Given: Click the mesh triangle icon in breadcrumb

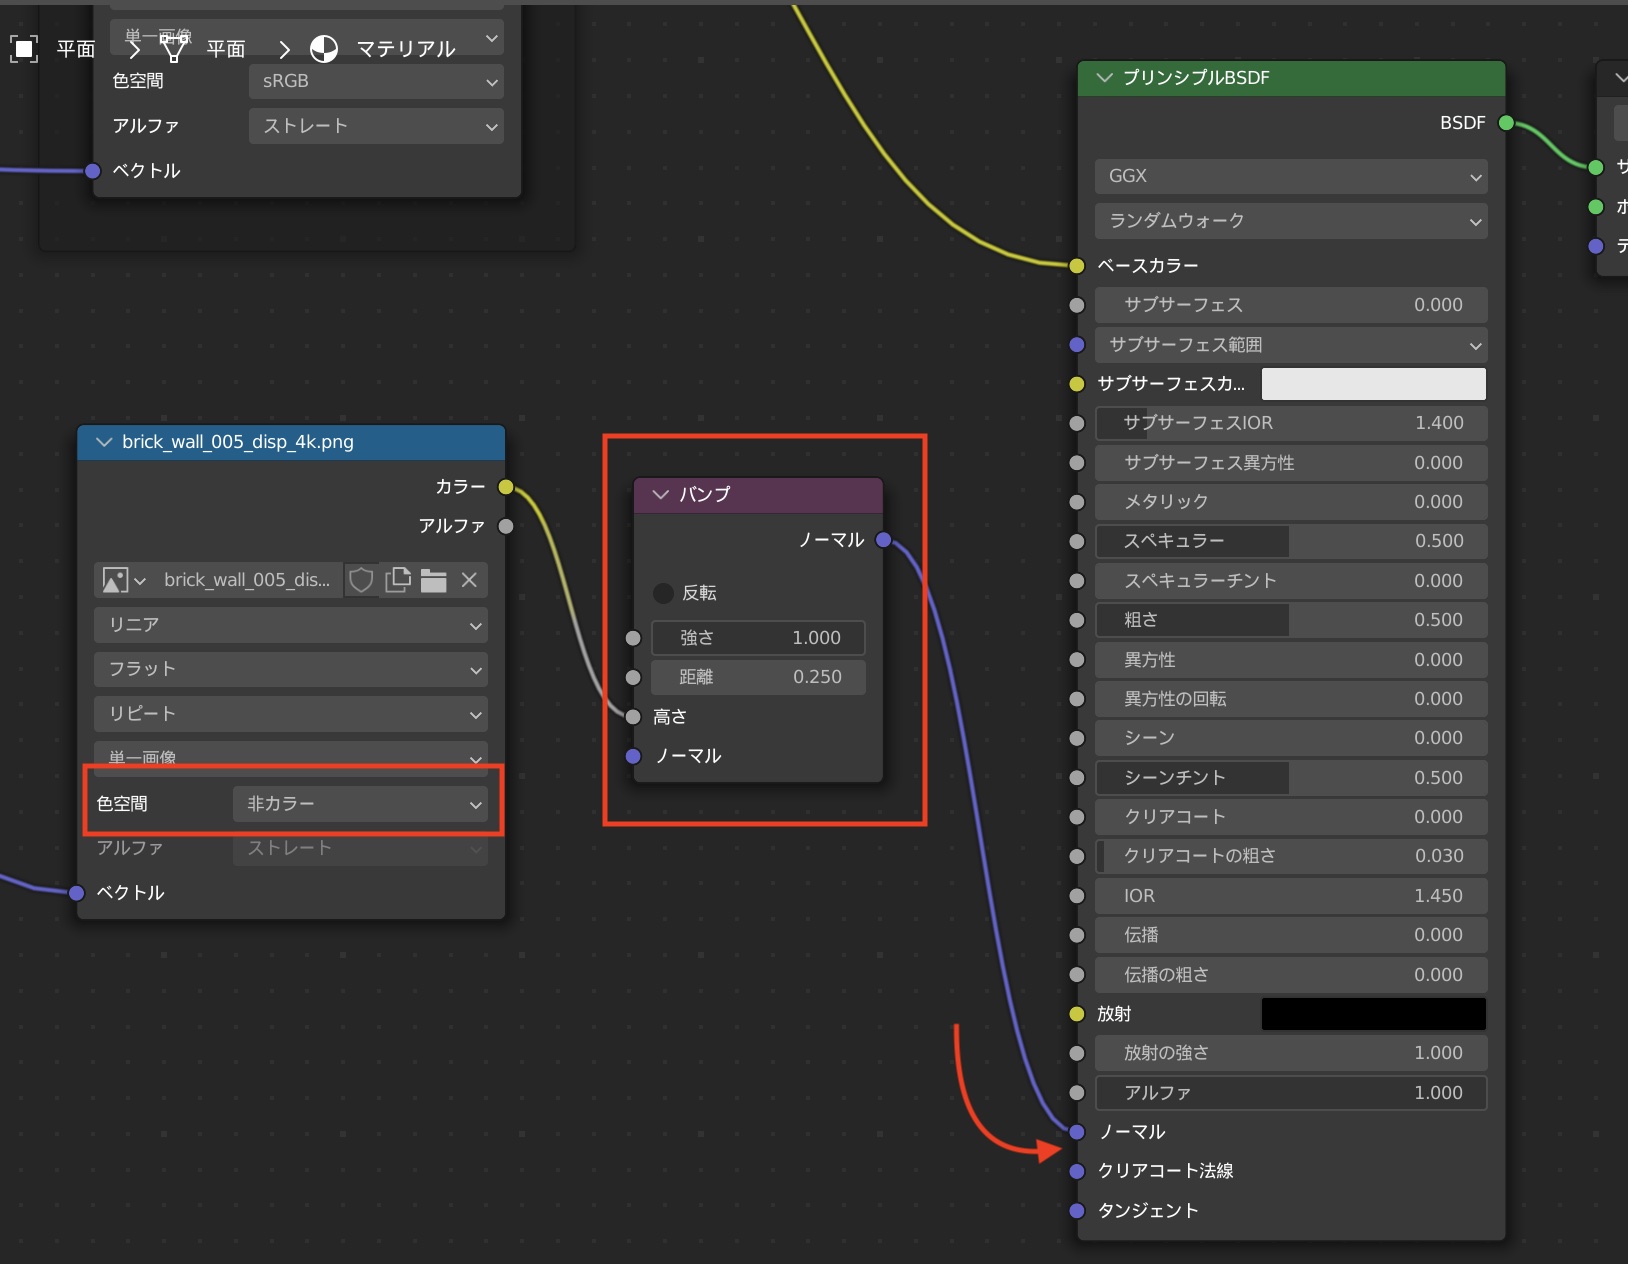Looking at the screenshot, I should [174, 49].
